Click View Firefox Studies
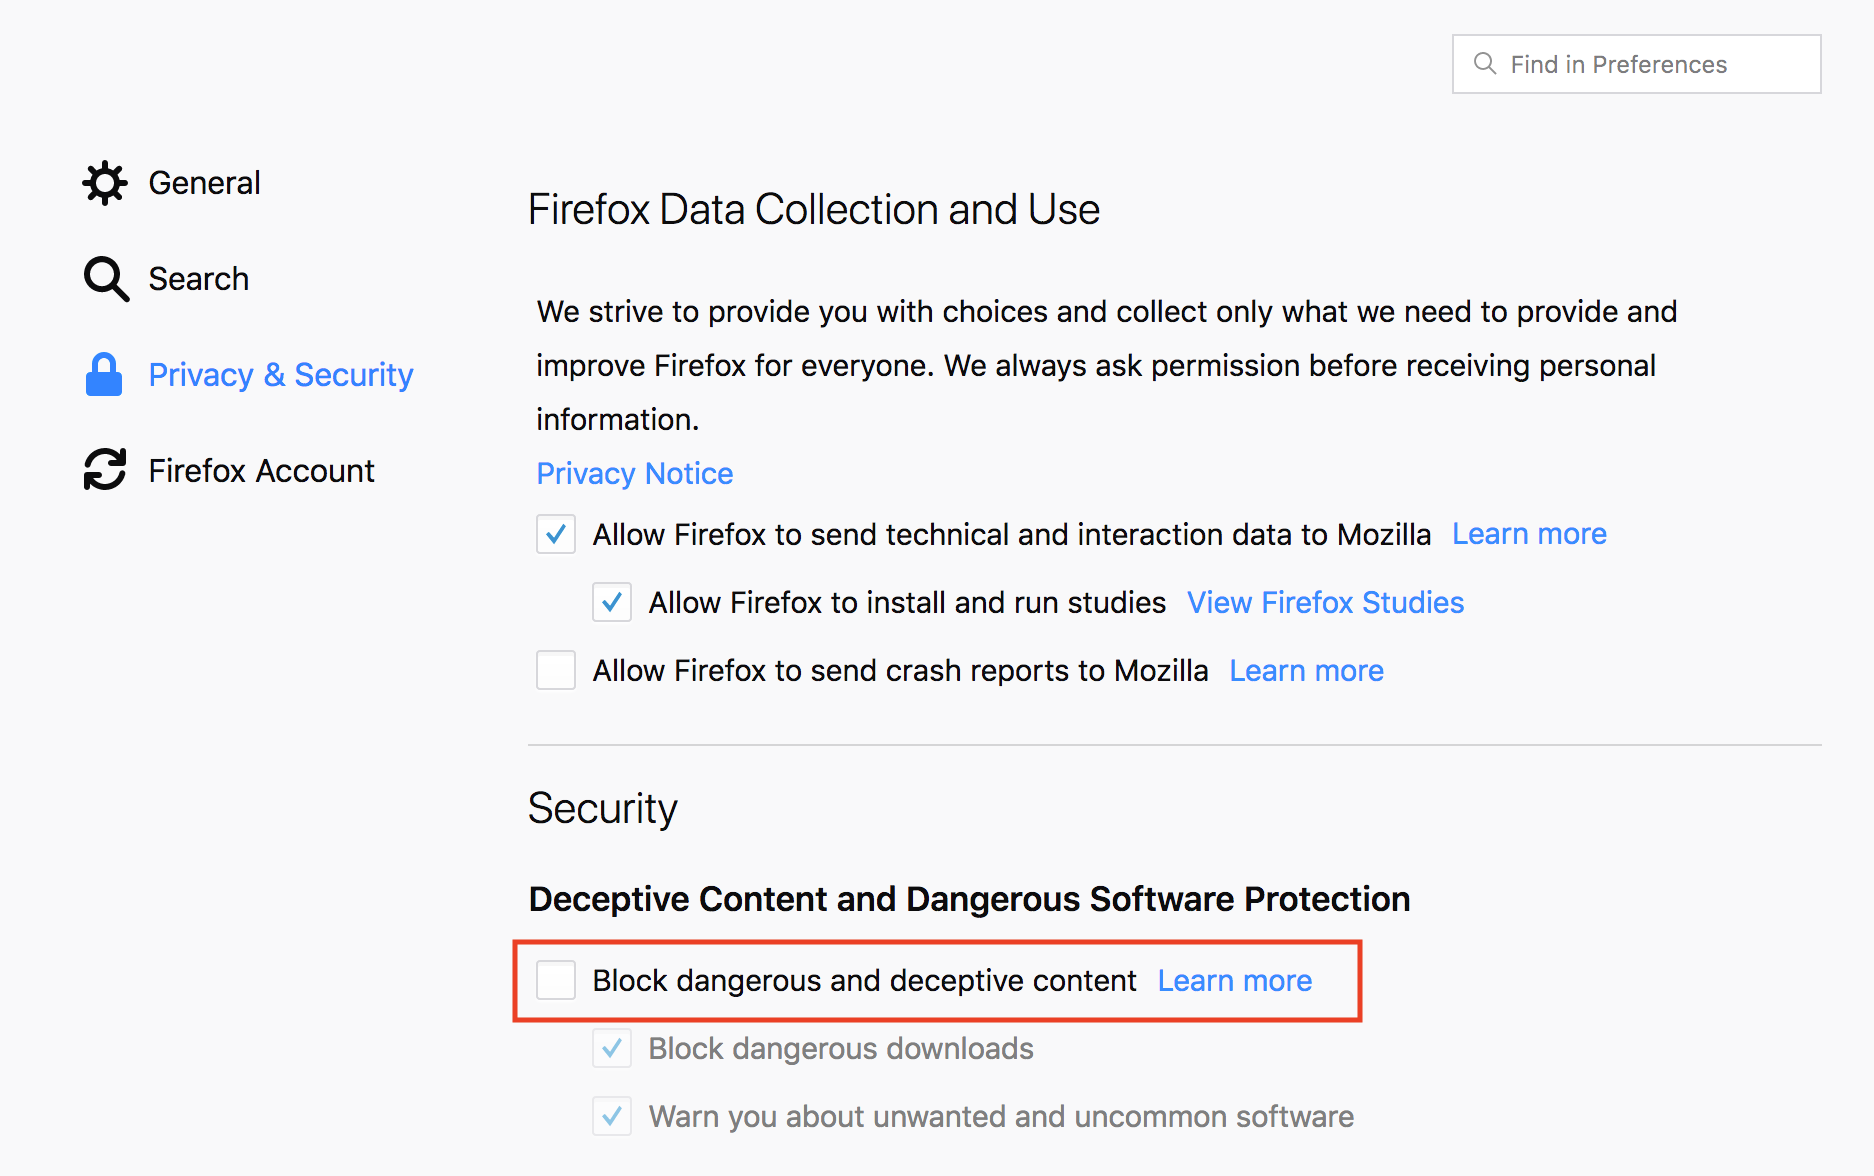 1325,602
